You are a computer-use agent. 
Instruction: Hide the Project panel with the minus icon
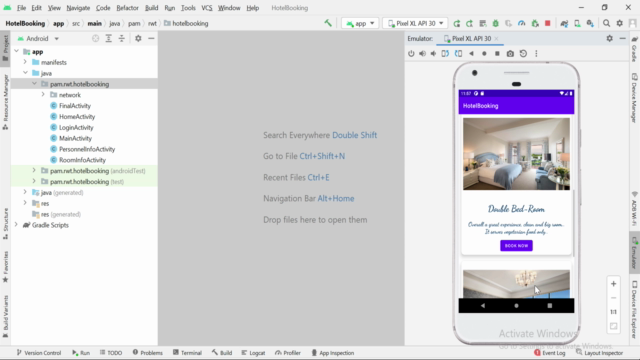pos(151,38)
